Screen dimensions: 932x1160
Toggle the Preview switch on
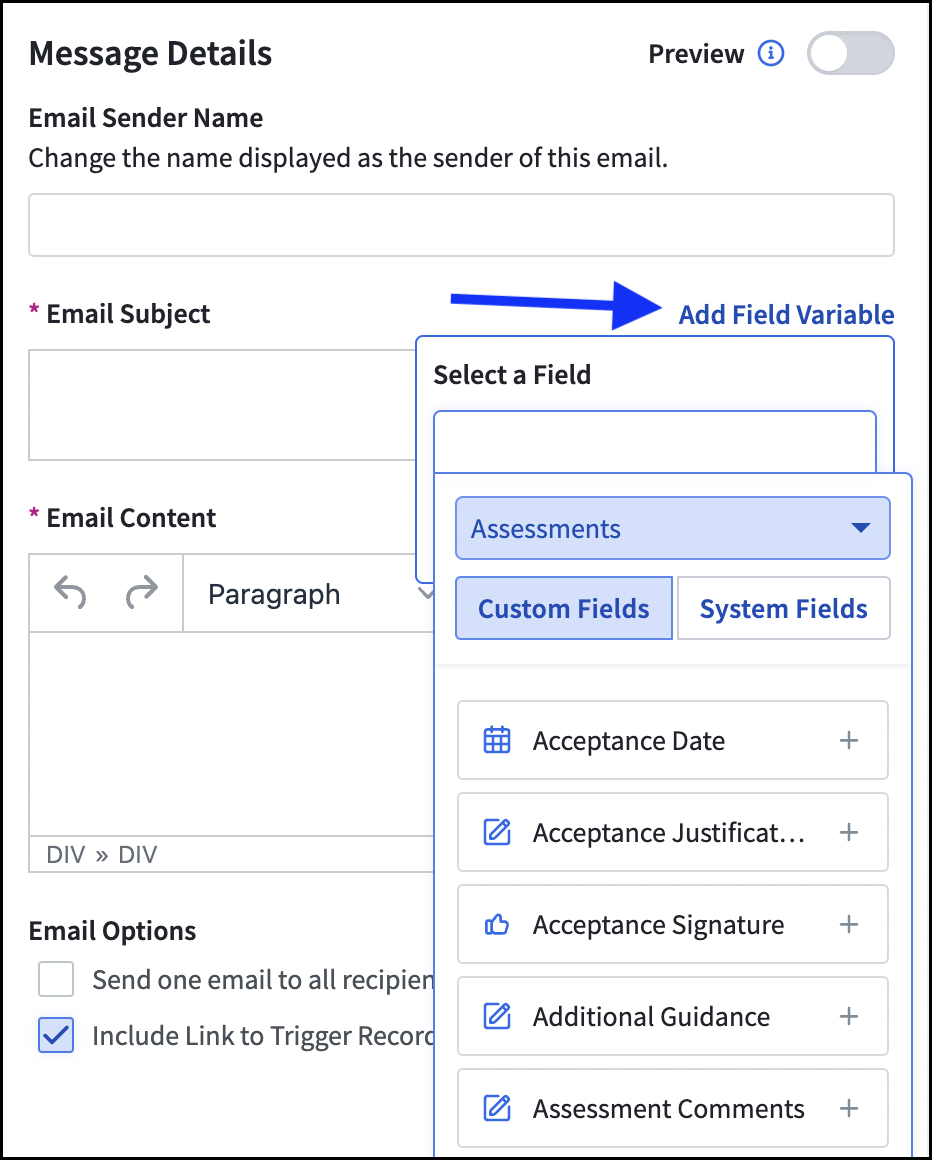click(851, 53)
